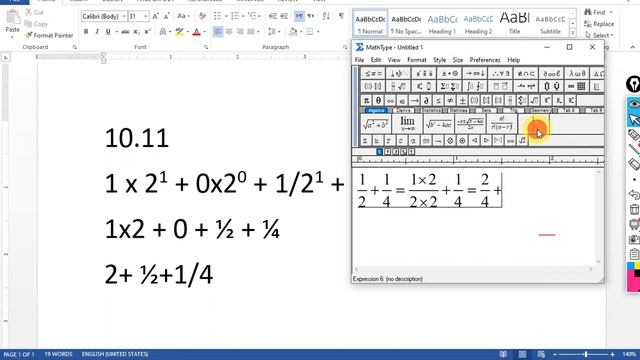Open MathType Format menu
This screenshot has width=640, height=360.
[417, 60]
